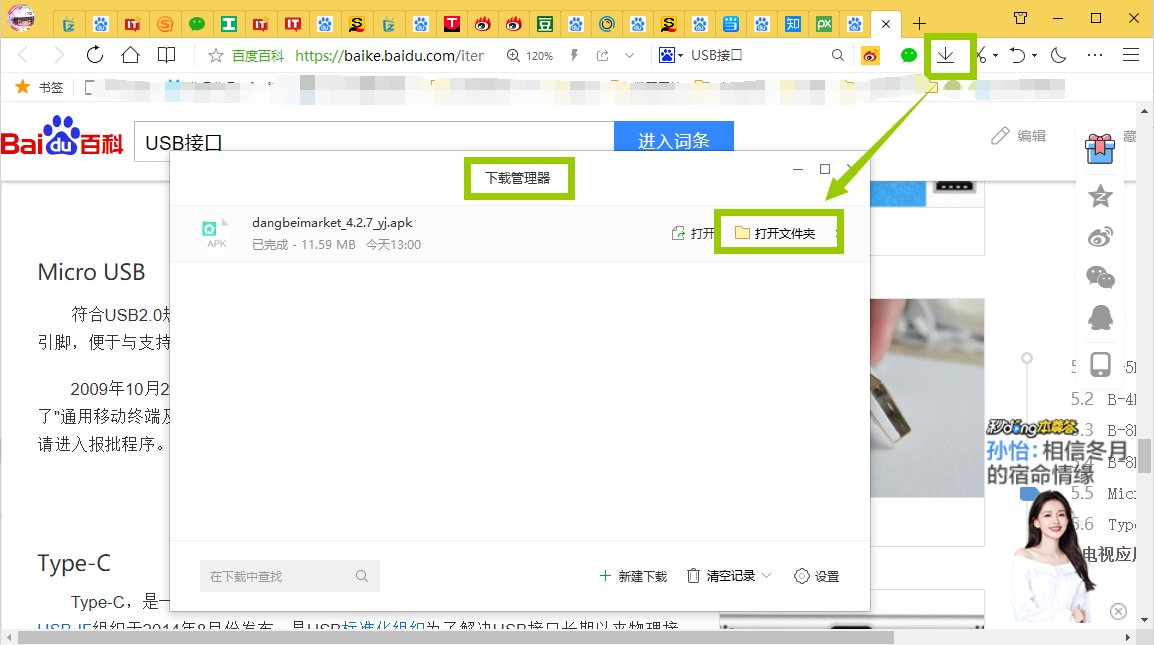Open the Weibo extension icon in the toolbar
The image size is (1154, 645).
tap(870, 55)
